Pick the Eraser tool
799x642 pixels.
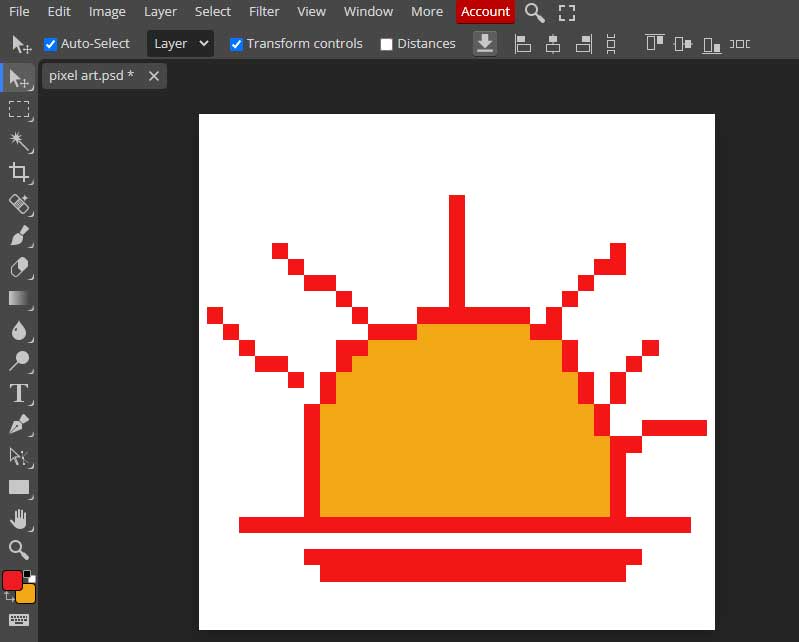[19, 267]
